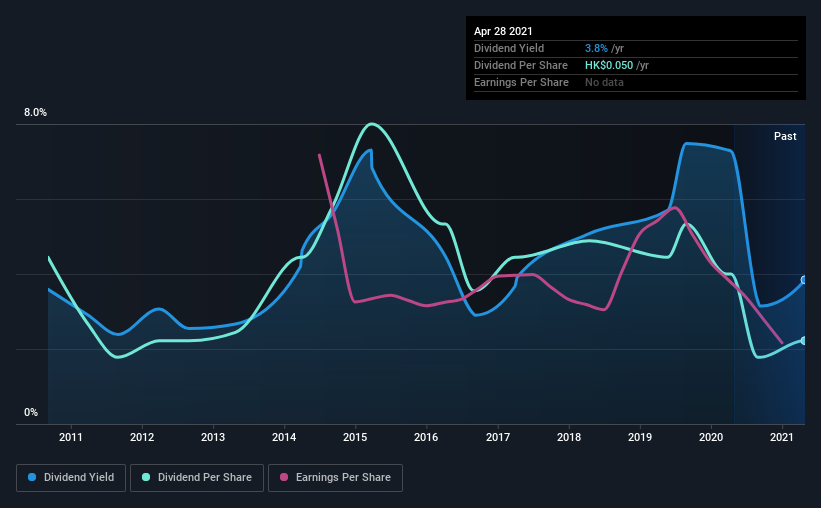Click the 2016 x-axis label
821x508 pixels.
[426, 437]
